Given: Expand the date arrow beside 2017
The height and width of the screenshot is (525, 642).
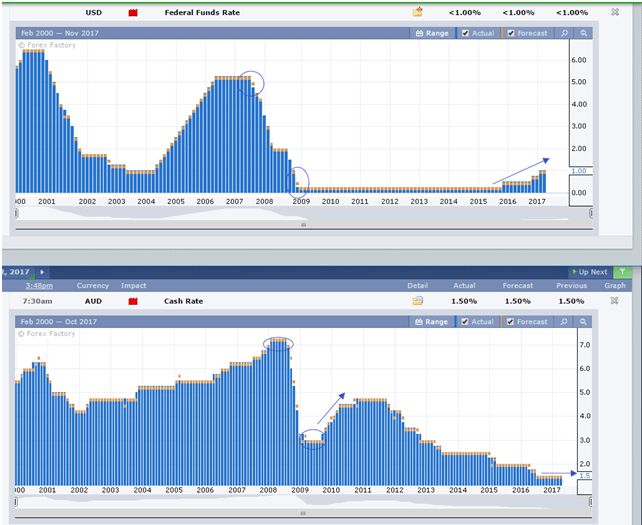Looking at the screenshot, I should point(43,271).
